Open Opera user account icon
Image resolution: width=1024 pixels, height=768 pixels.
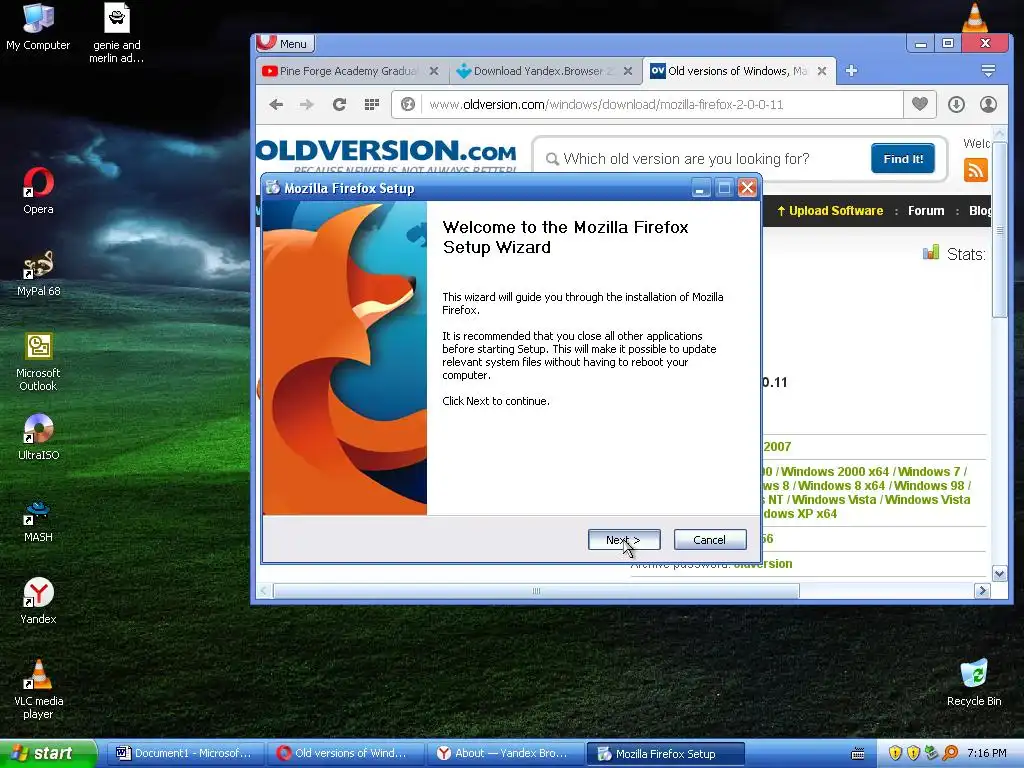click(x=988, y=104)
